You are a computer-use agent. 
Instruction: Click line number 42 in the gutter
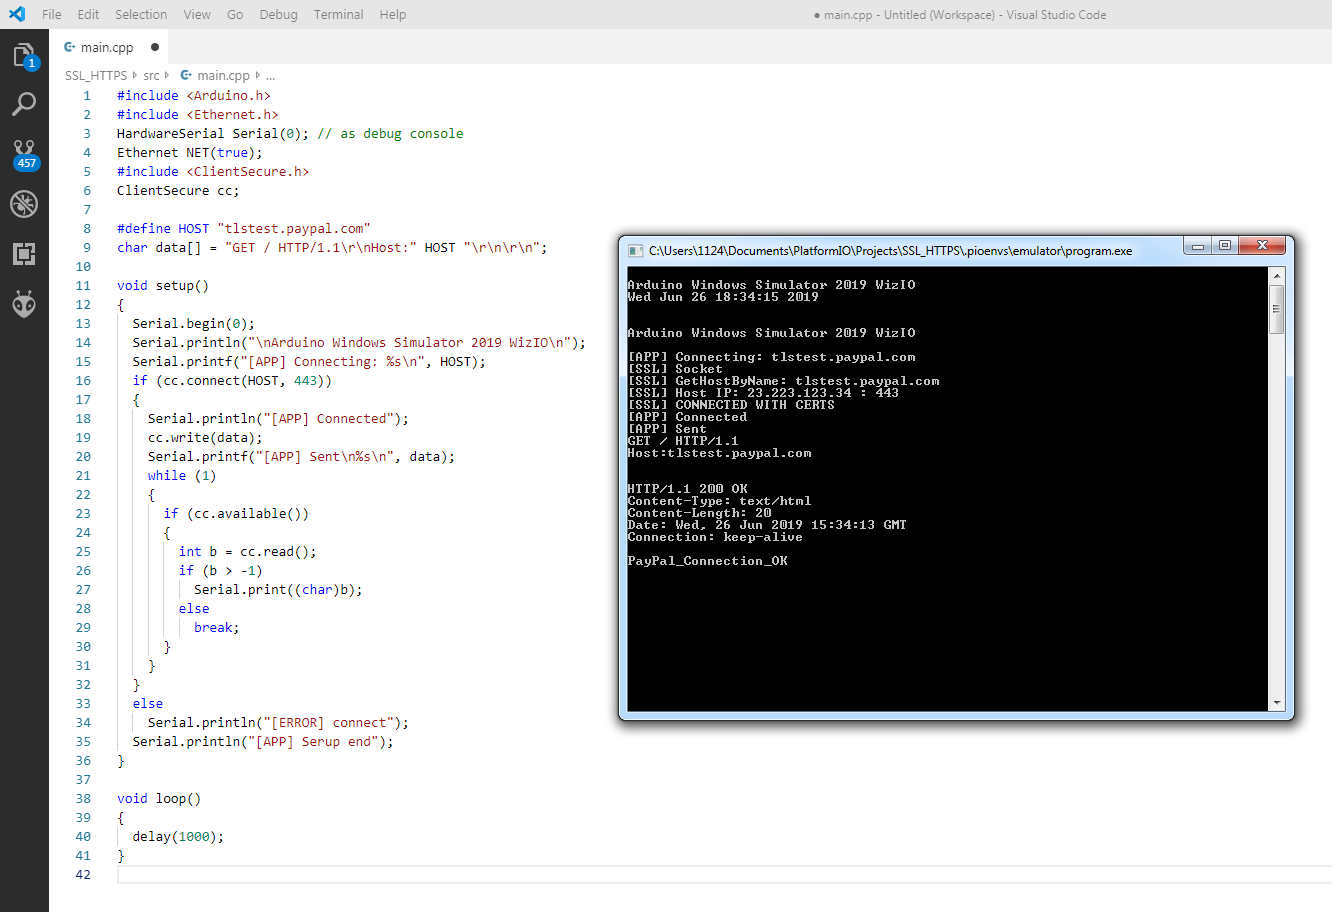pos(83,874)
